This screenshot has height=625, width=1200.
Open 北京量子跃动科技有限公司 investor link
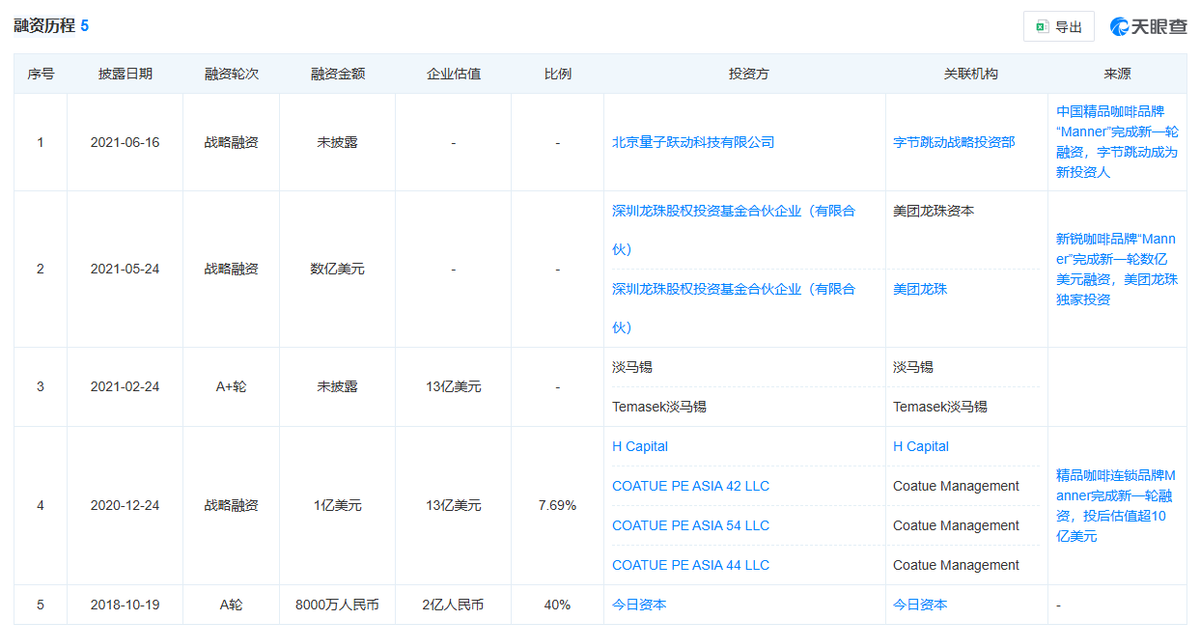693,142
